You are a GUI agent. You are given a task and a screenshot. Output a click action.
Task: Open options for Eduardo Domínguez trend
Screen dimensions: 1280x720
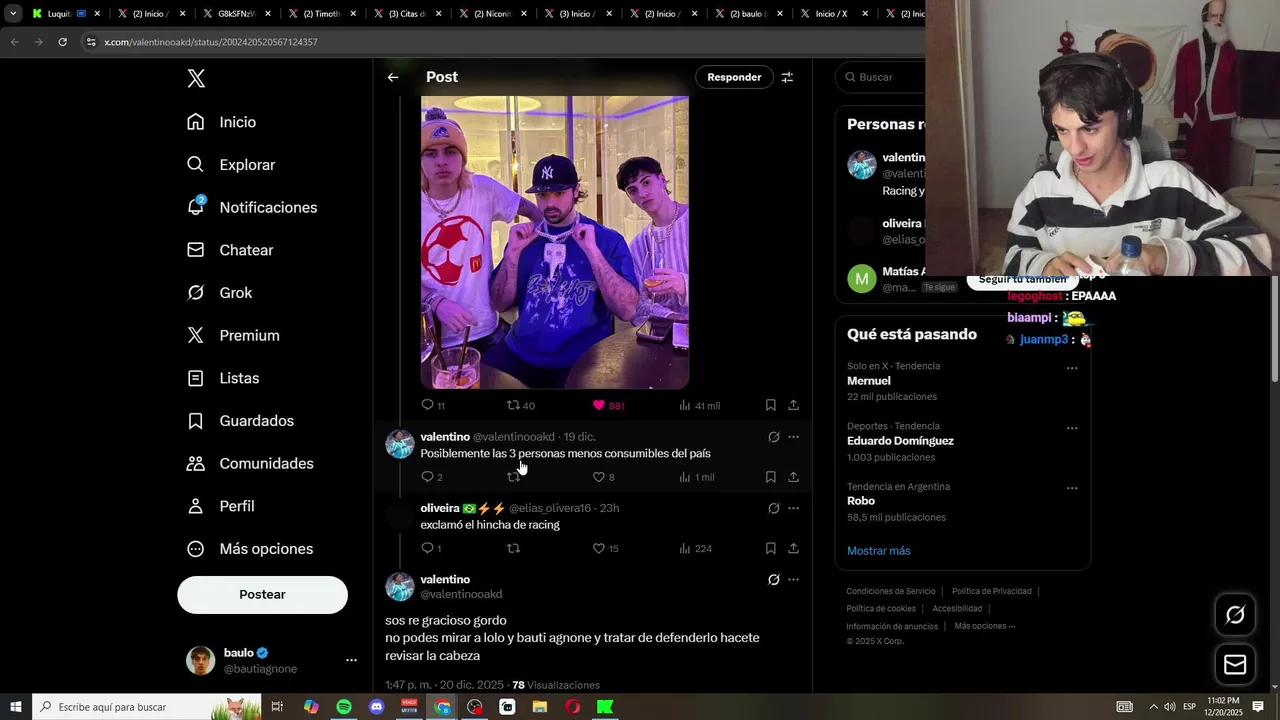[1072, 428]
